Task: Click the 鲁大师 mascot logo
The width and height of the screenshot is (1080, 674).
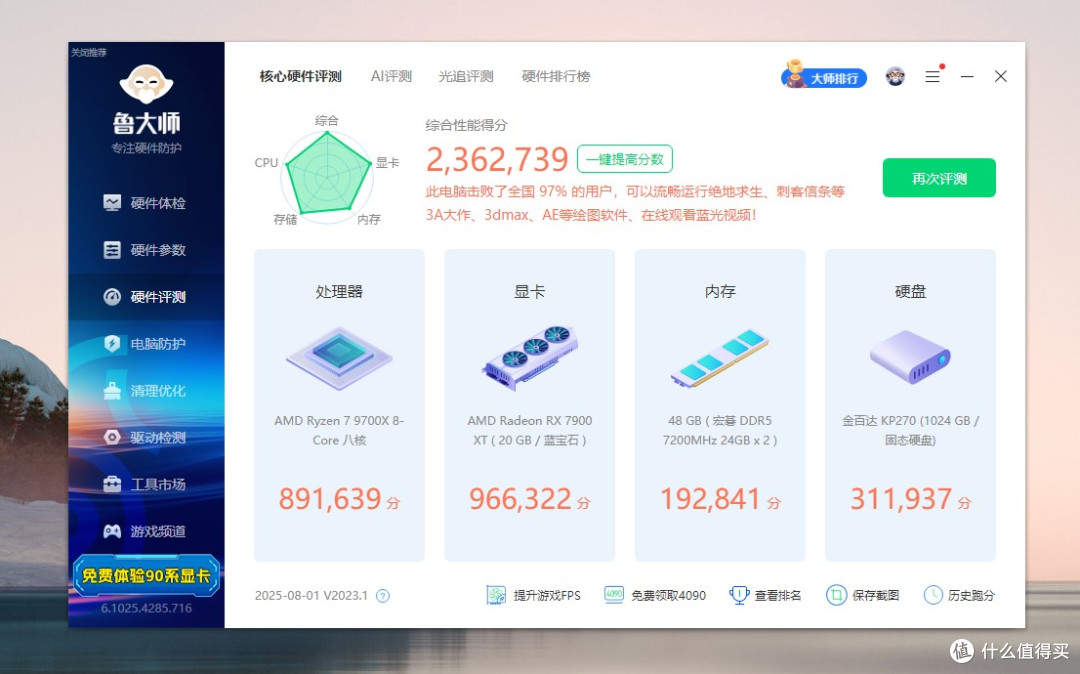Action: coord(146,83)
